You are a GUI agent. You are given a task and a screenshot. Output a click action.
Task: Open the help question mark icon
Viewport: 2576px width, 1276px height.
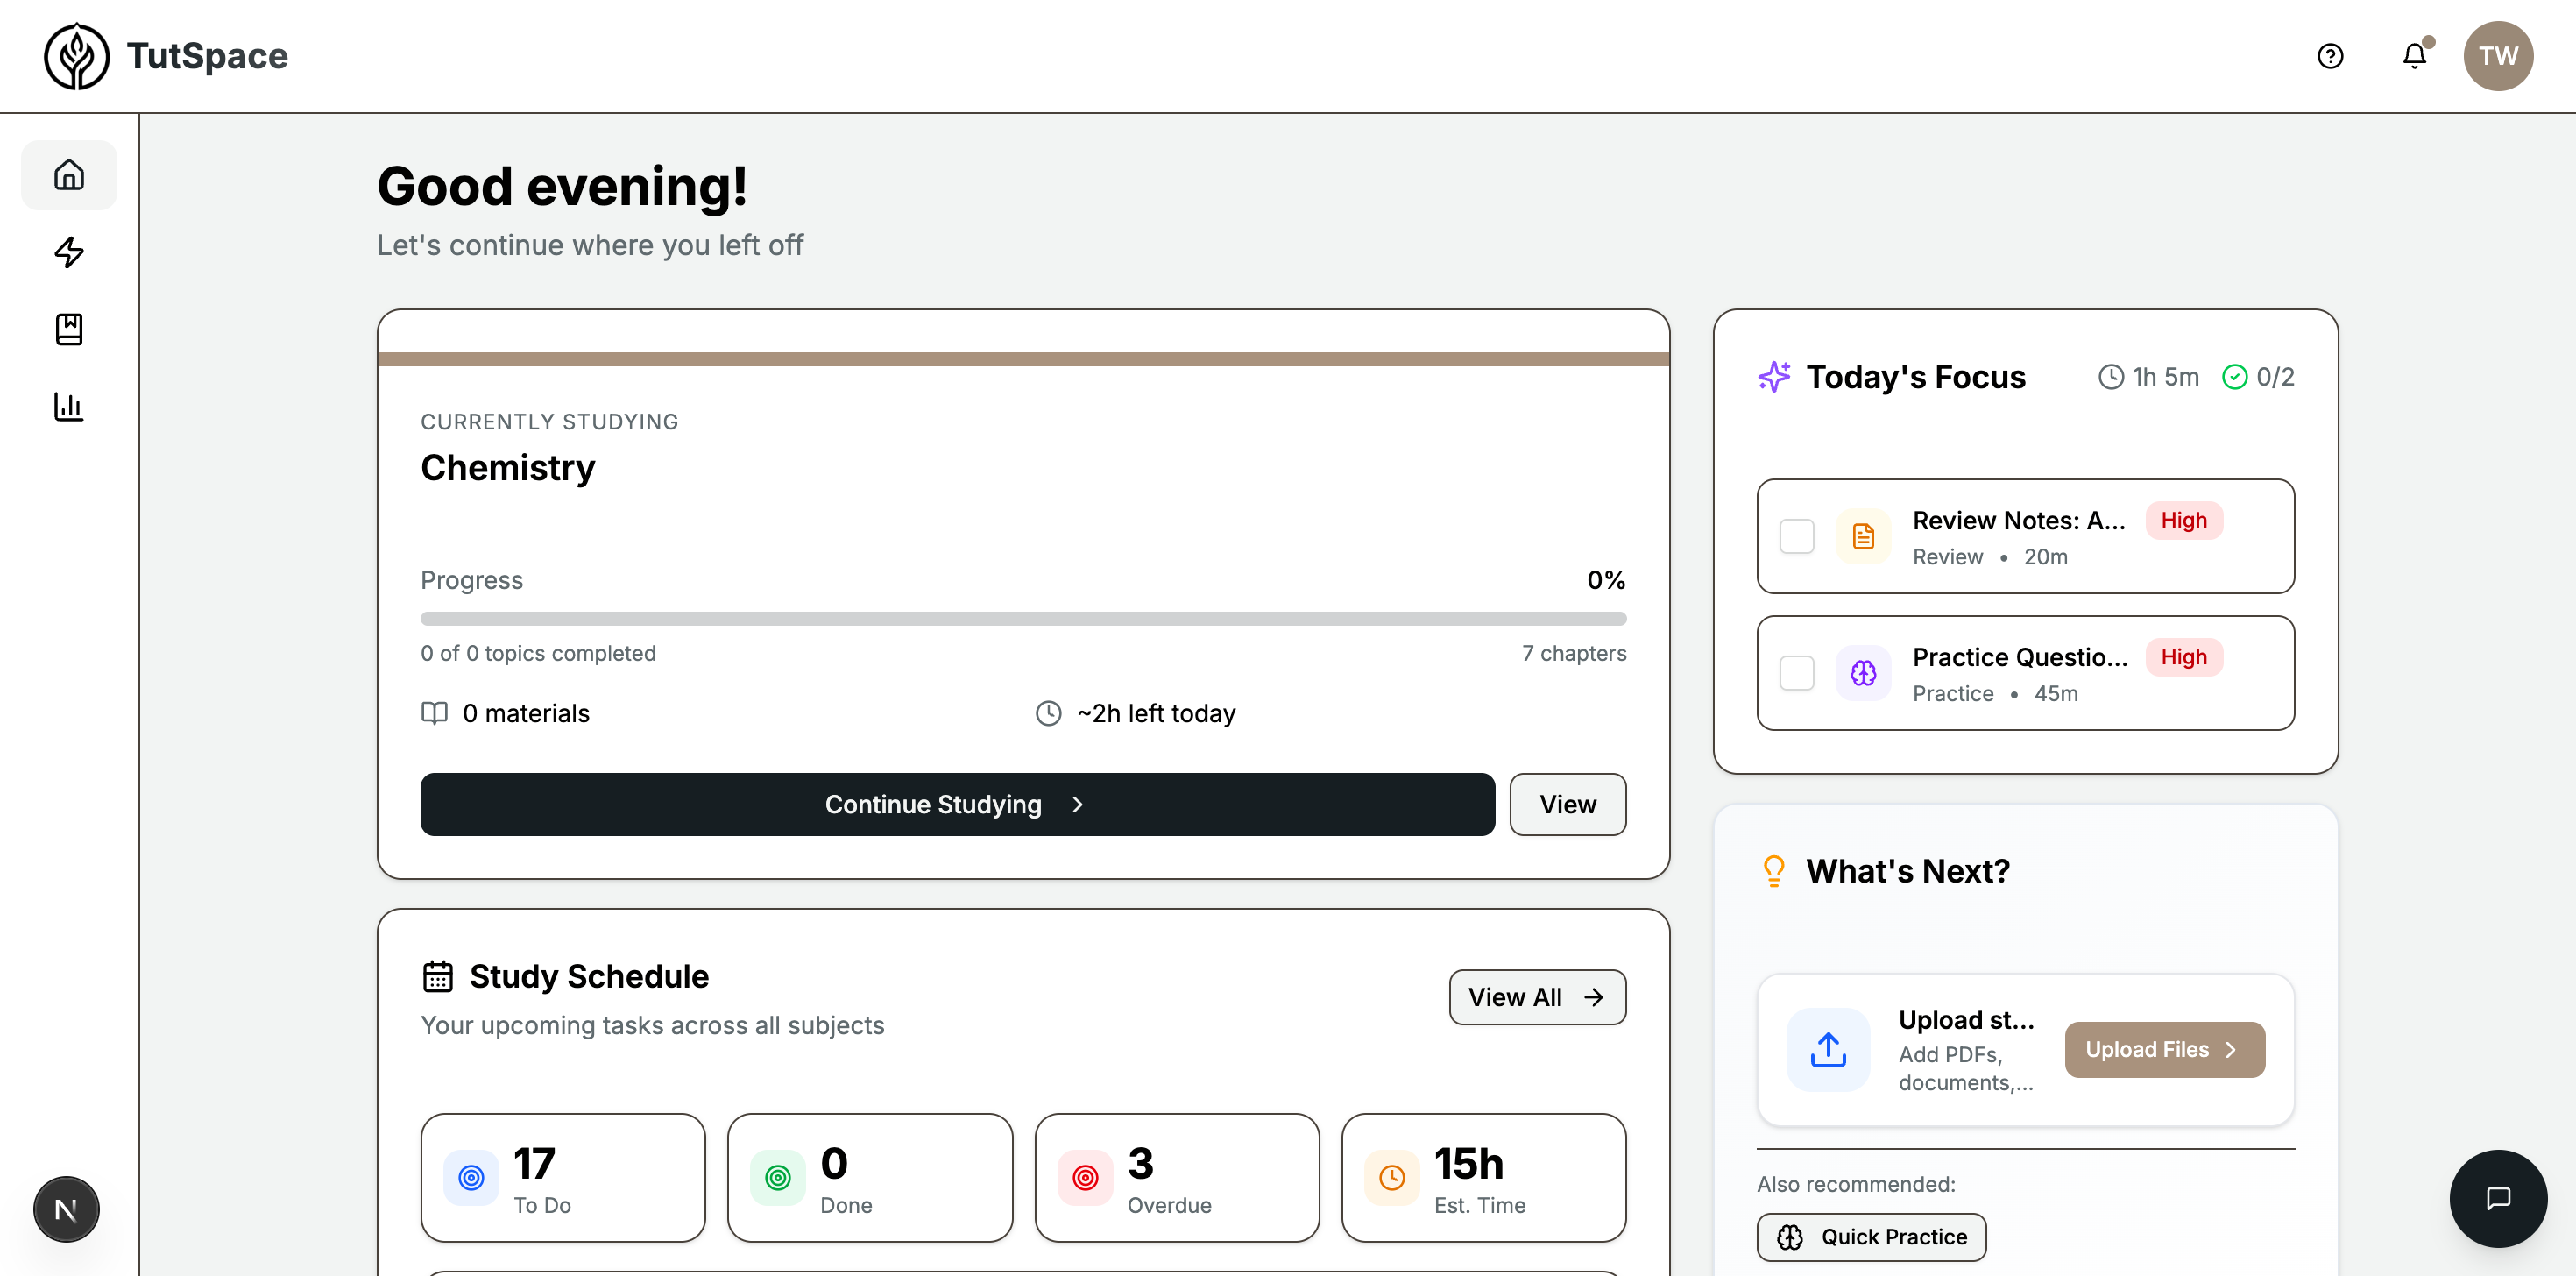coord(2330,56)
